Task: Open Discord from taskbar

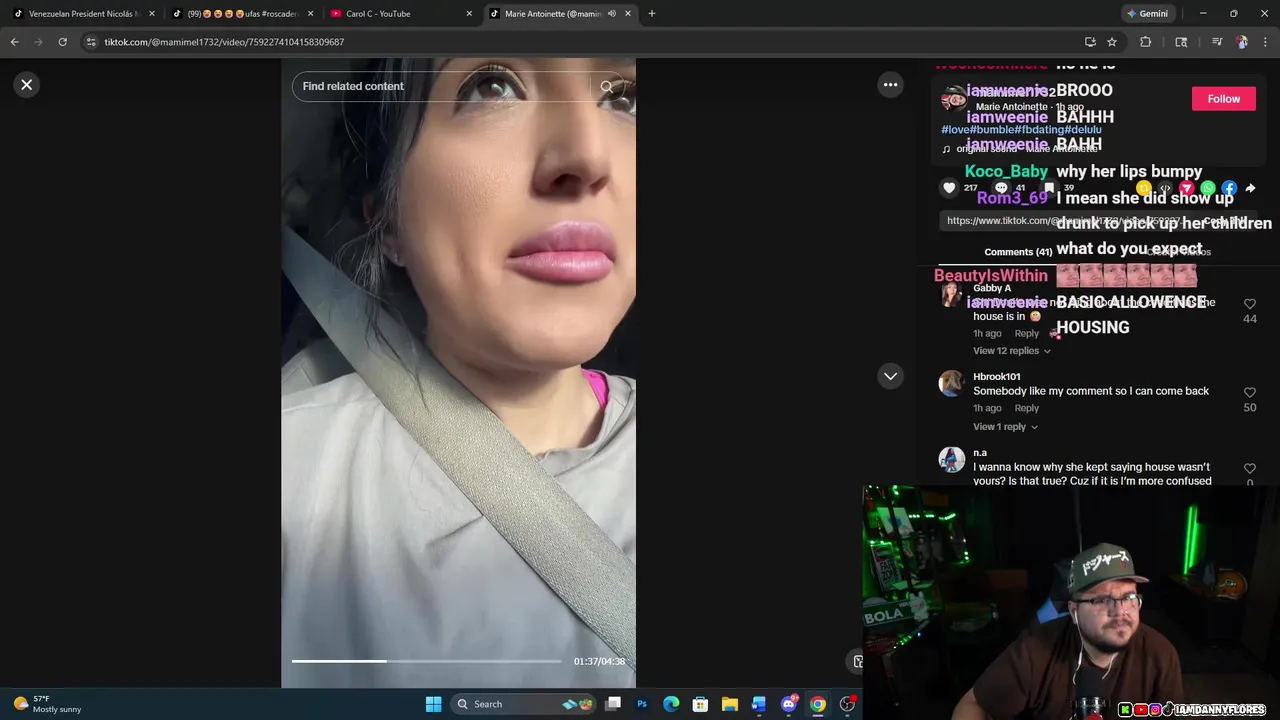Action: point(789,704)
